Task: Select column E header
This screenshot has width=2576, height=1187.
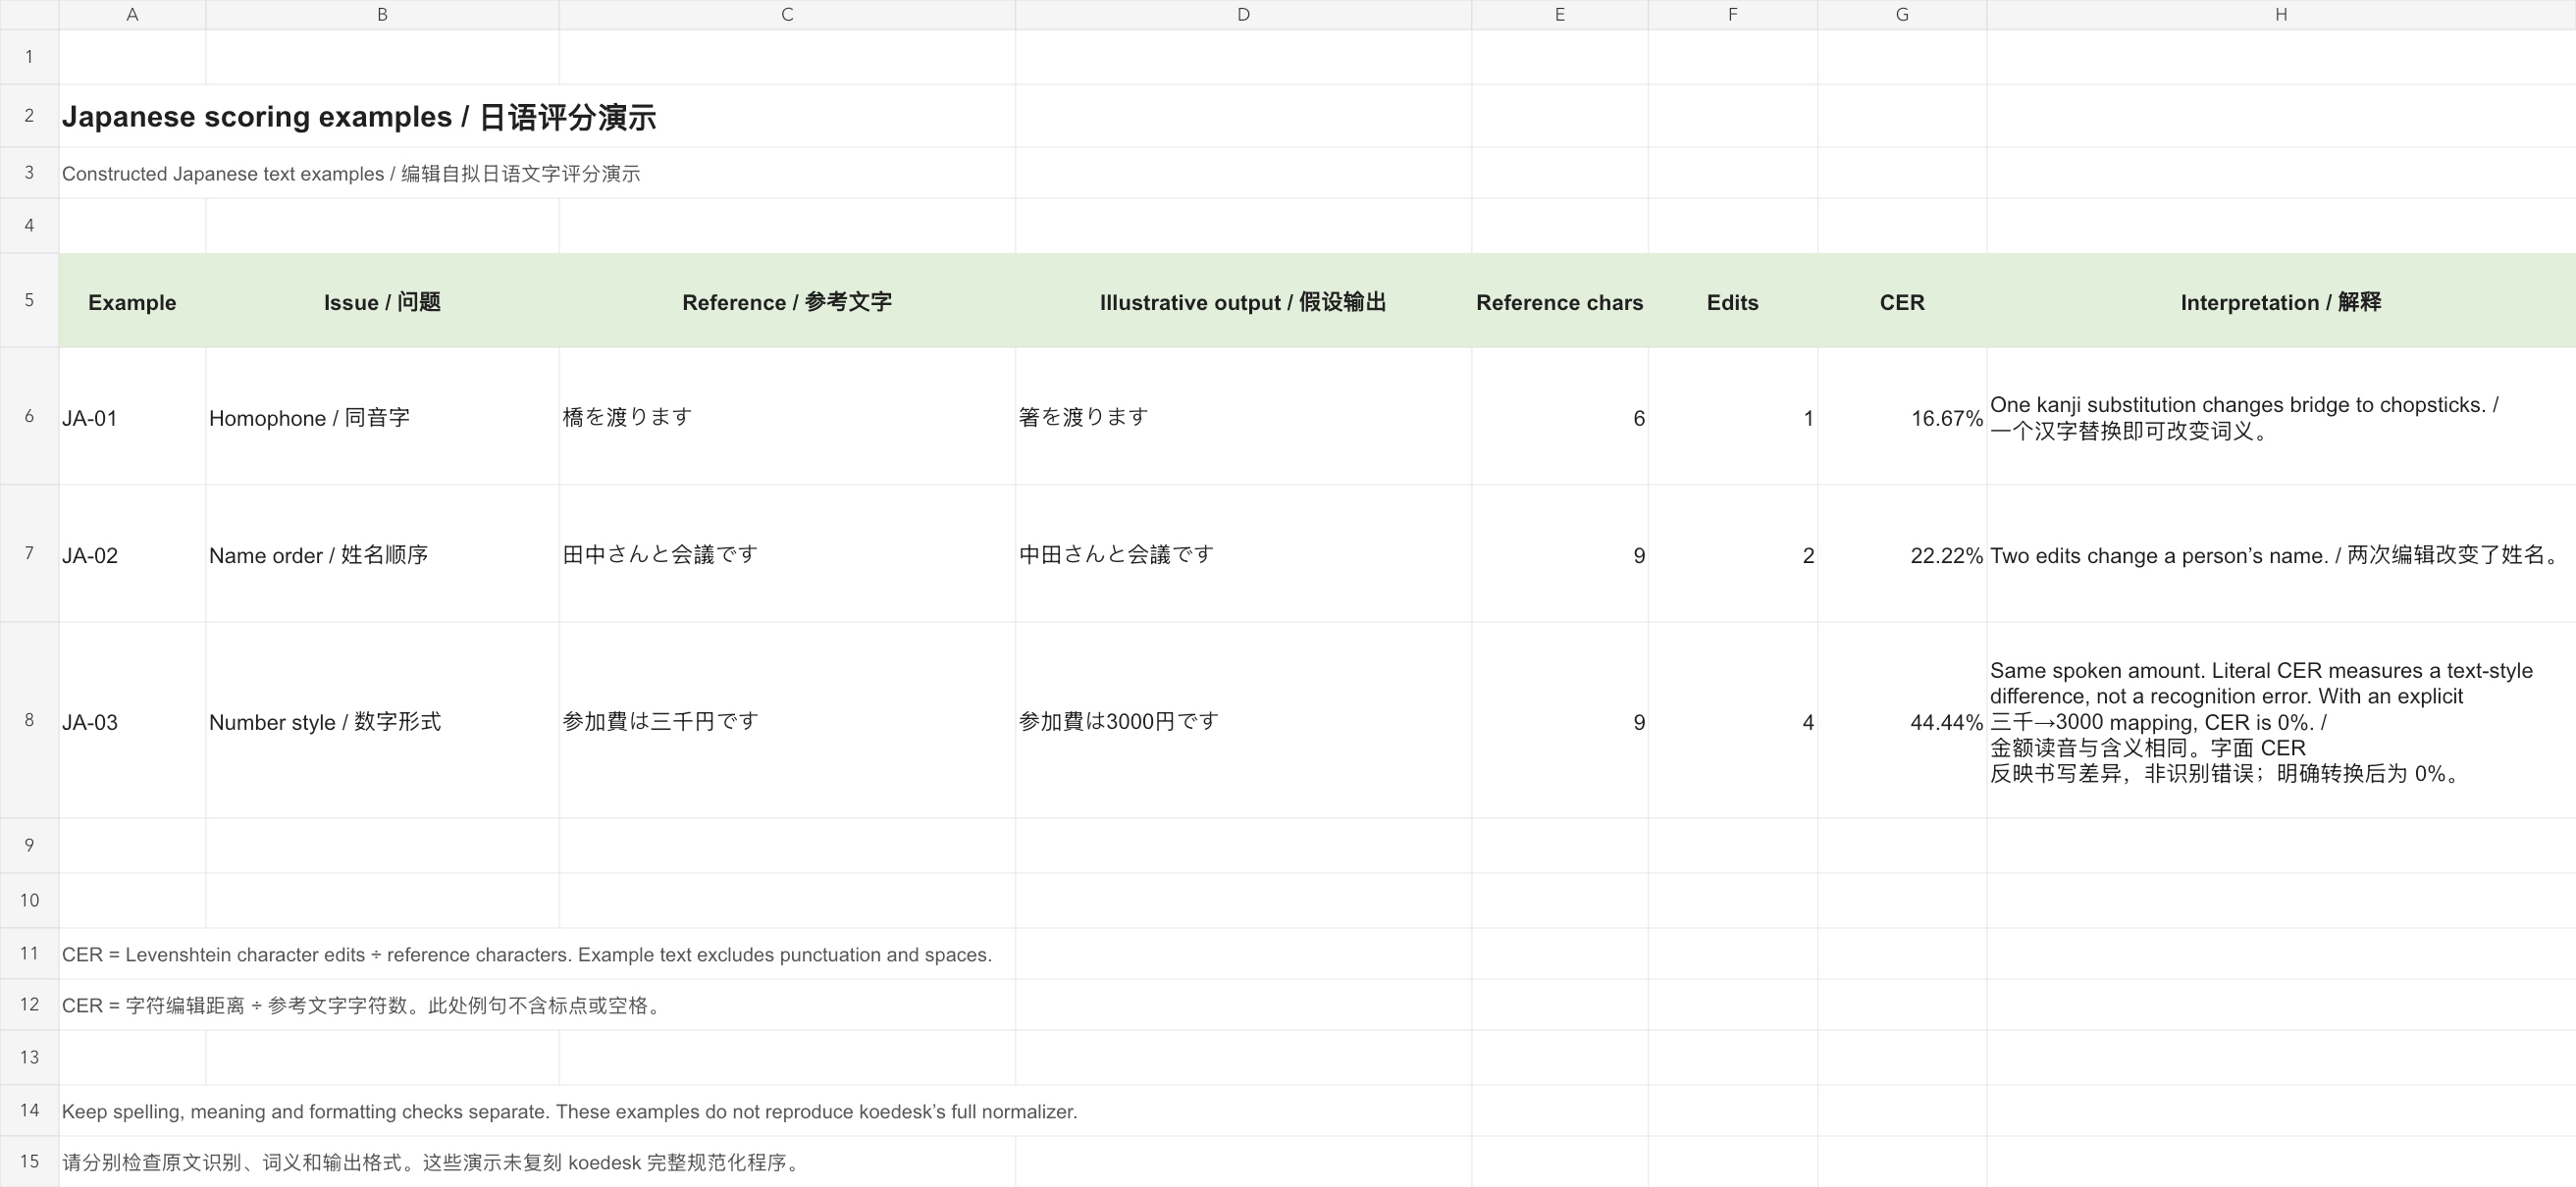Action: point(1559,14)
